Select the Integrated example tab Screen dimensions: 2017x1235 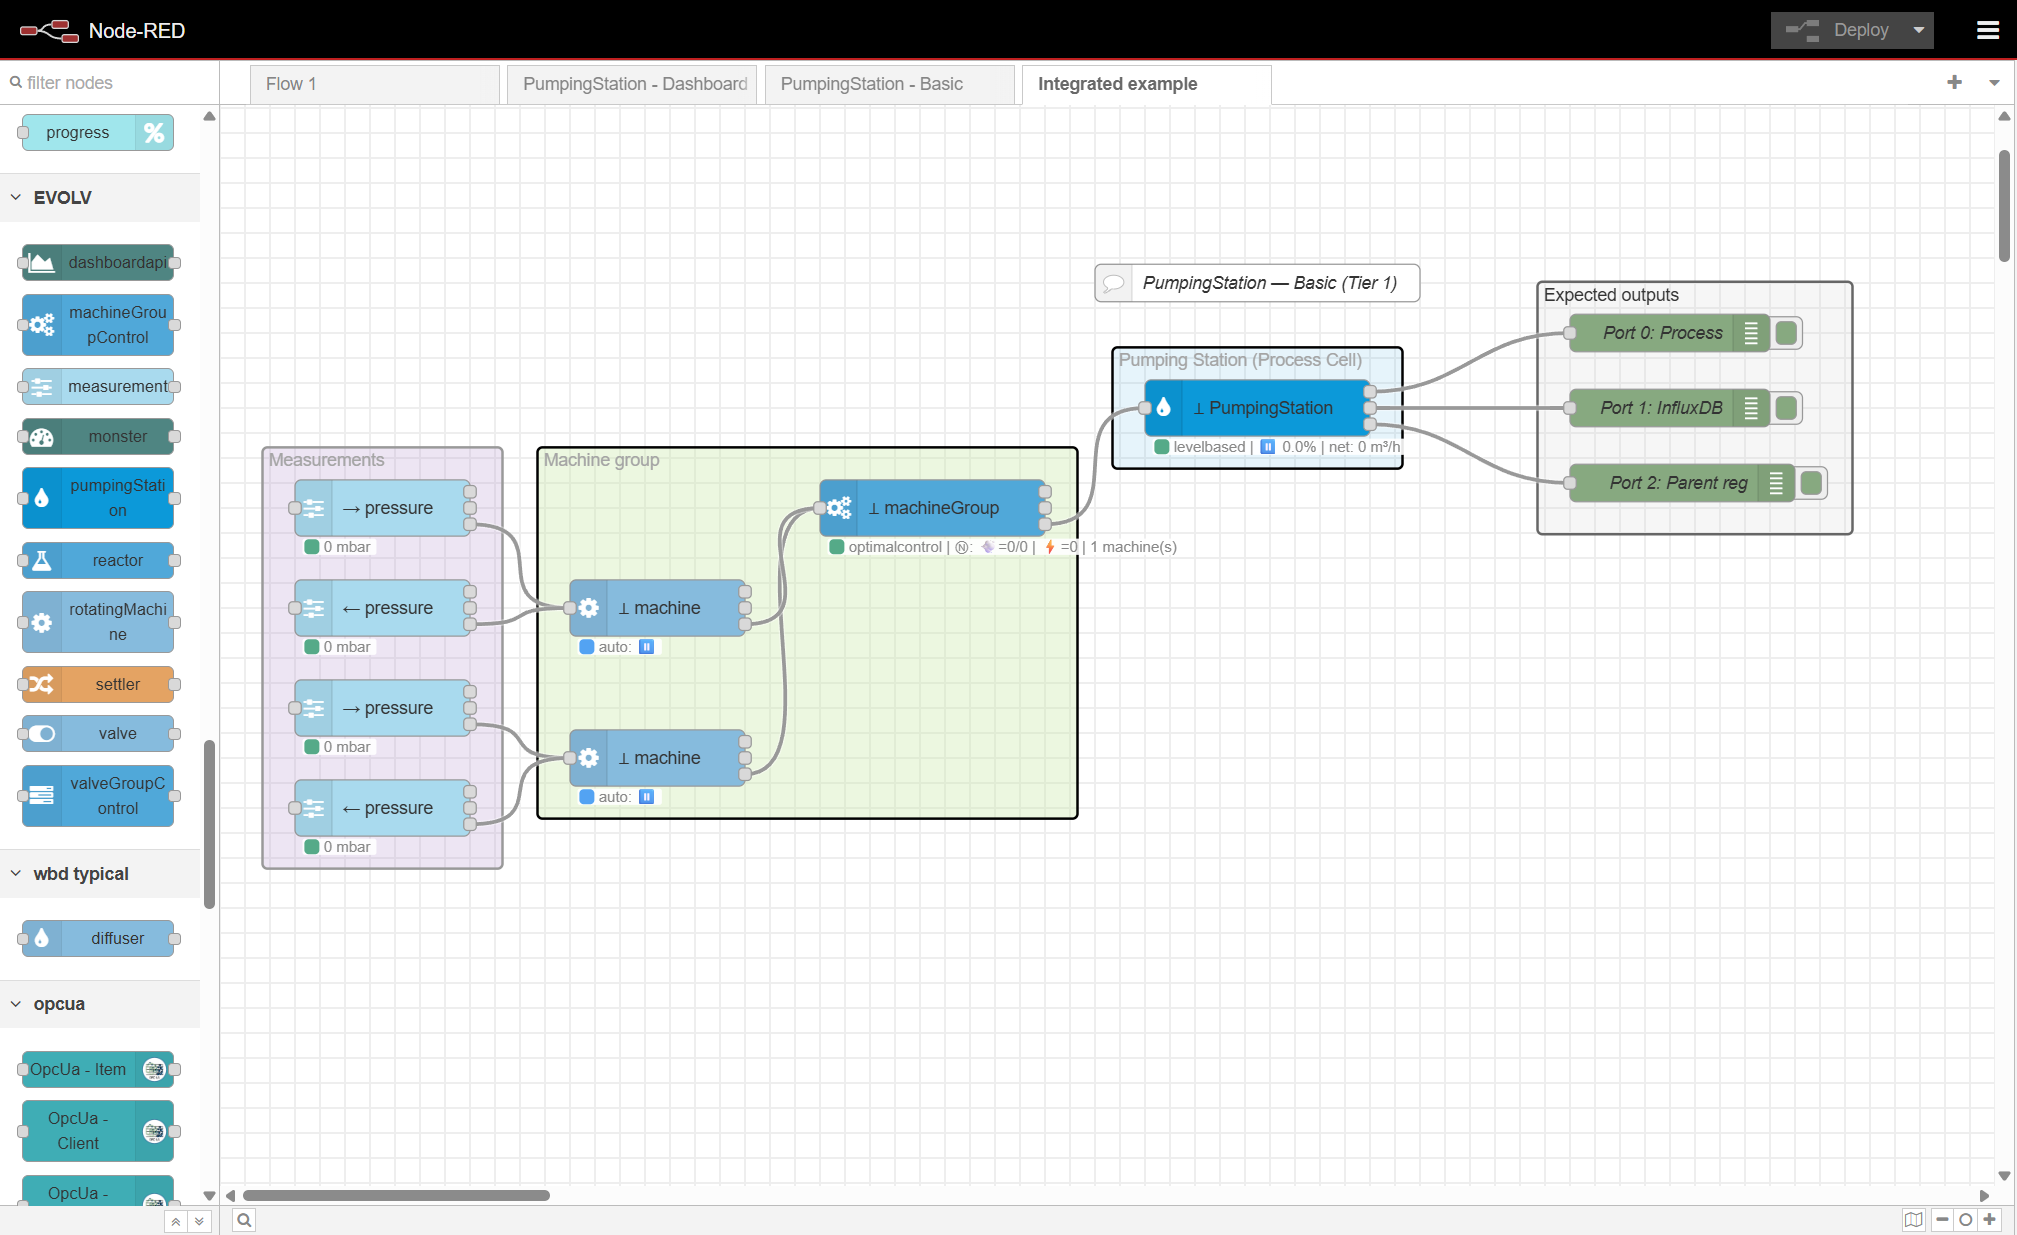pyautogui.click(x=1147, y=84)
